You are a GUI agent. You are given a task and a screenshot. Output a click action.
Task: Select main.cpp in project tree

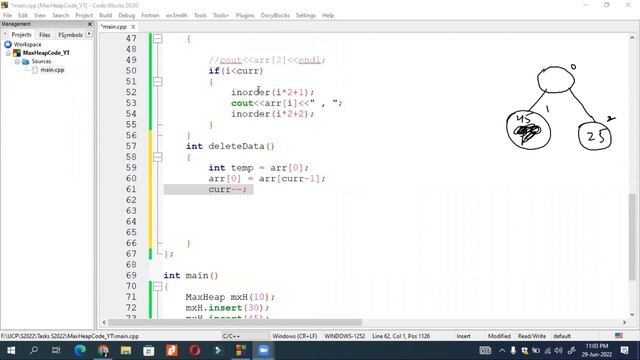(52, 70)
